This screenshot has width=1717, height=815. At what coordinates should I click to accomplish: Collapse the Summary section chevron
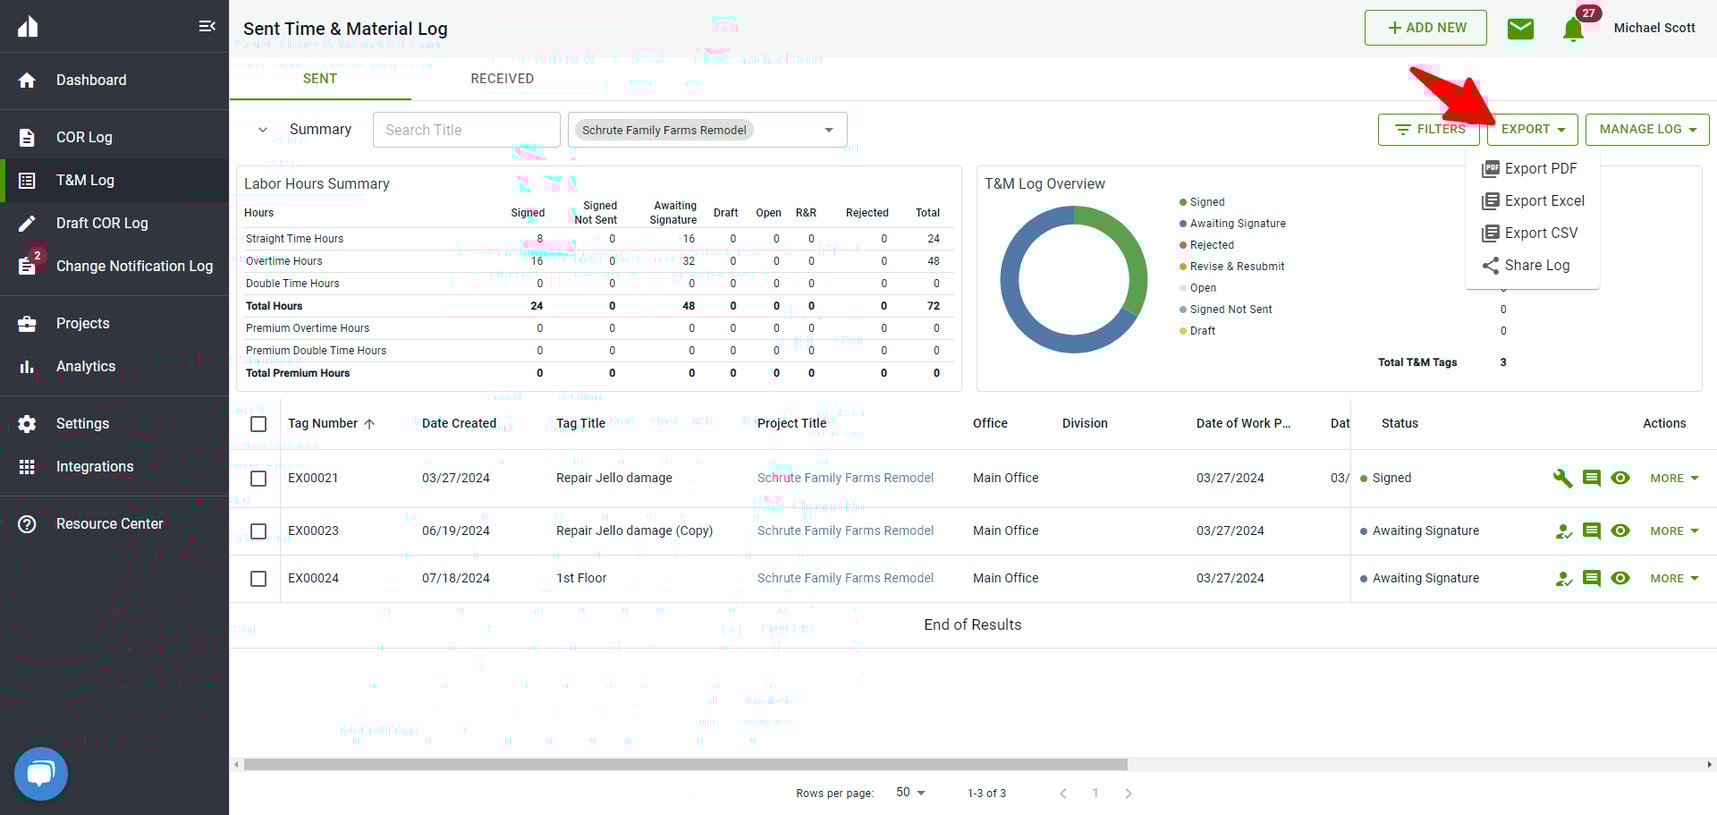tap(263, 130)
